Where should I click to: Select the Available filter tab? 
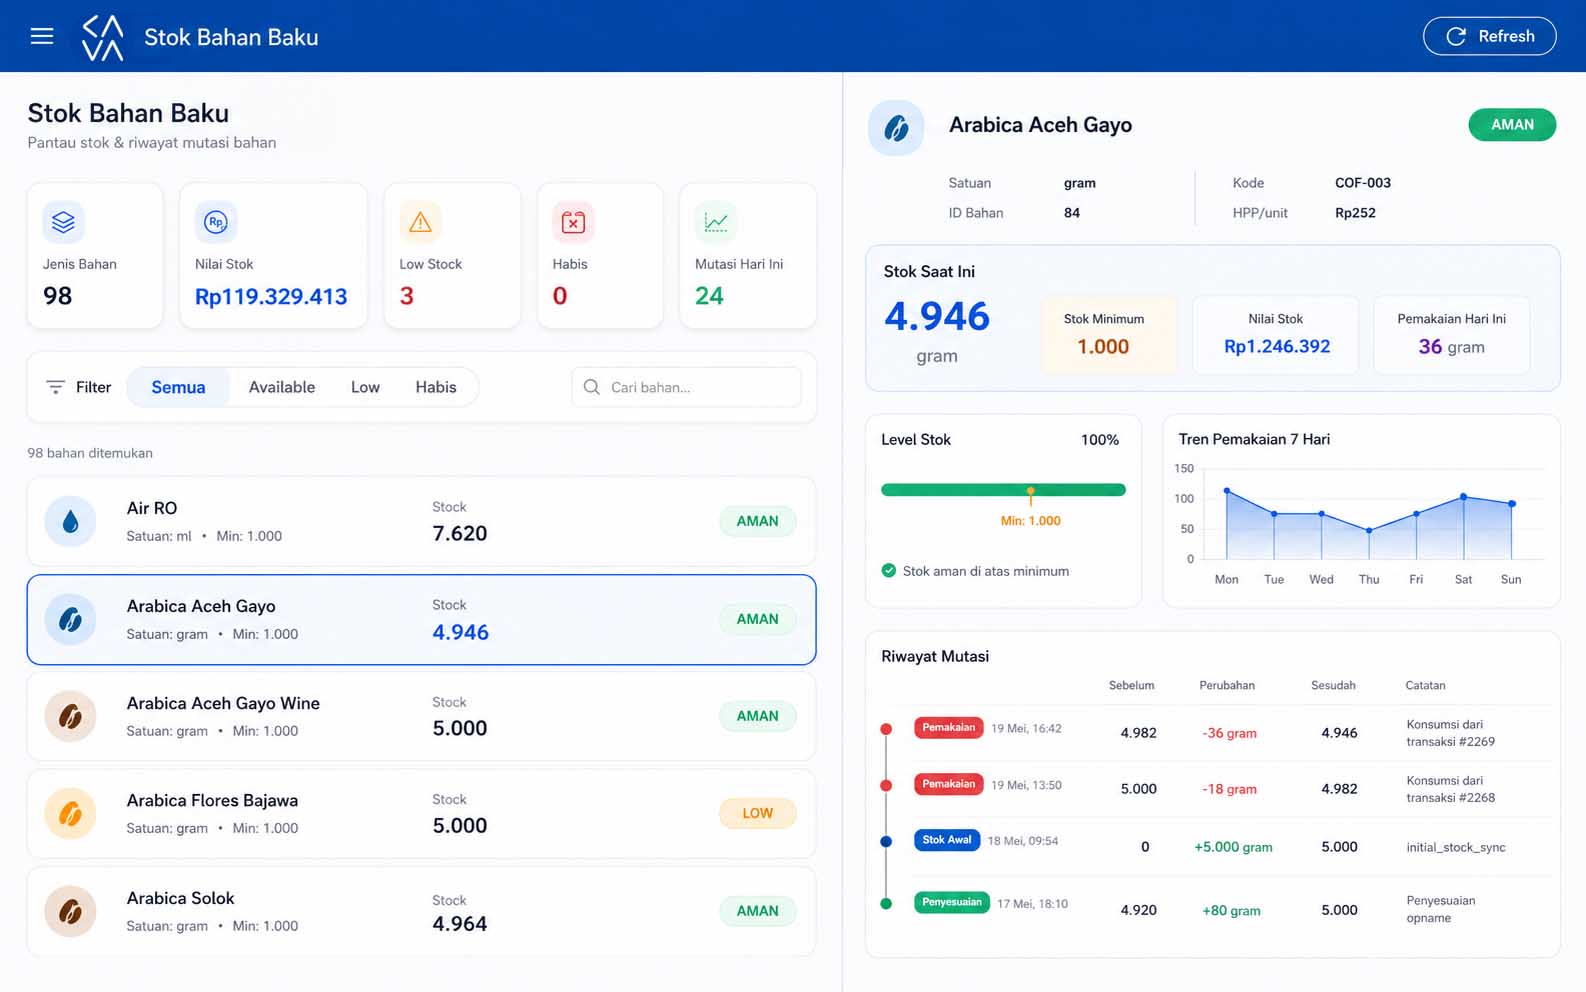(x=282, y=387)
